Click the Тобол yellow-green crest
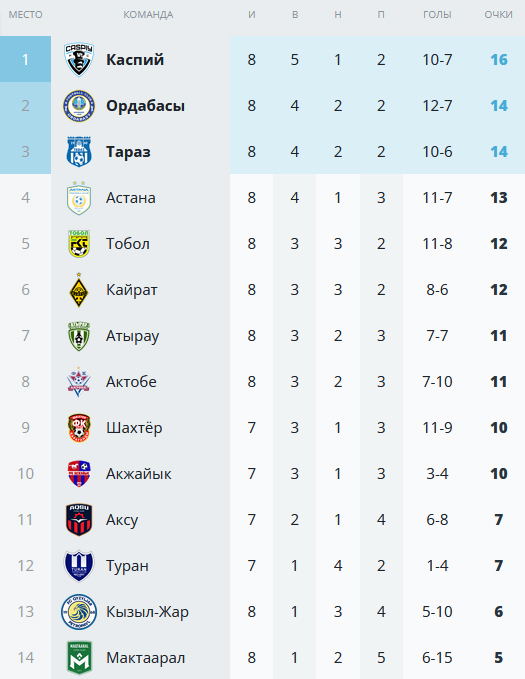Viewport: 525px width, 679px height. click(x=79, y=244)
